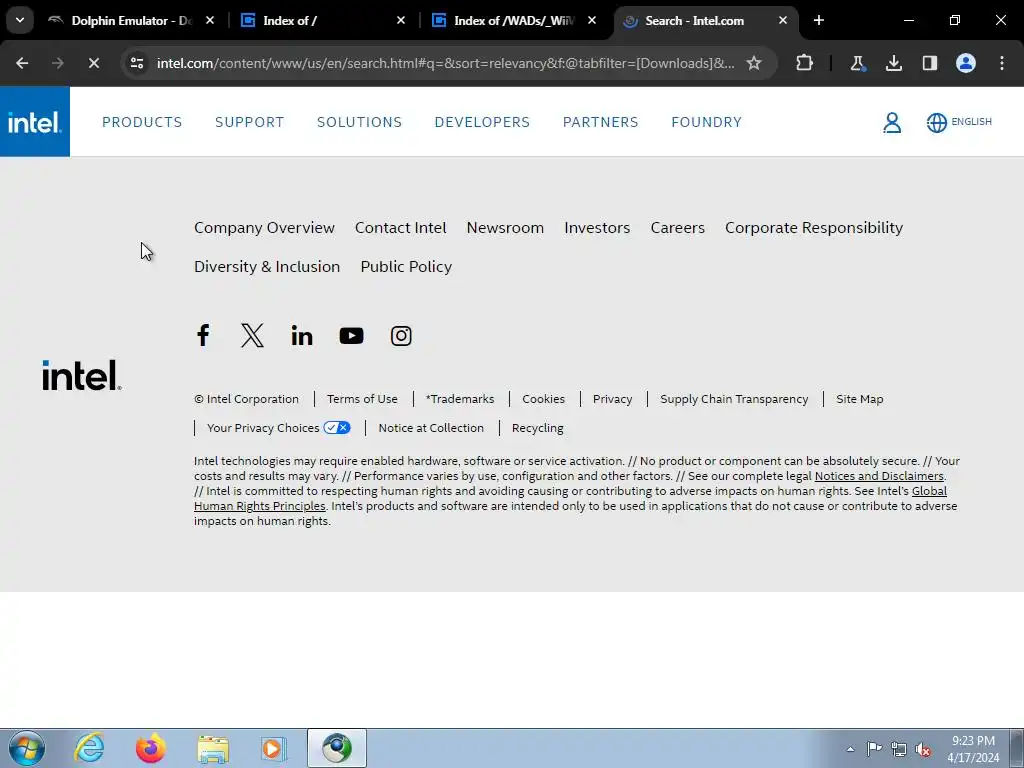
Task: Open the Windows Start button
Action: tap(27, 748)
